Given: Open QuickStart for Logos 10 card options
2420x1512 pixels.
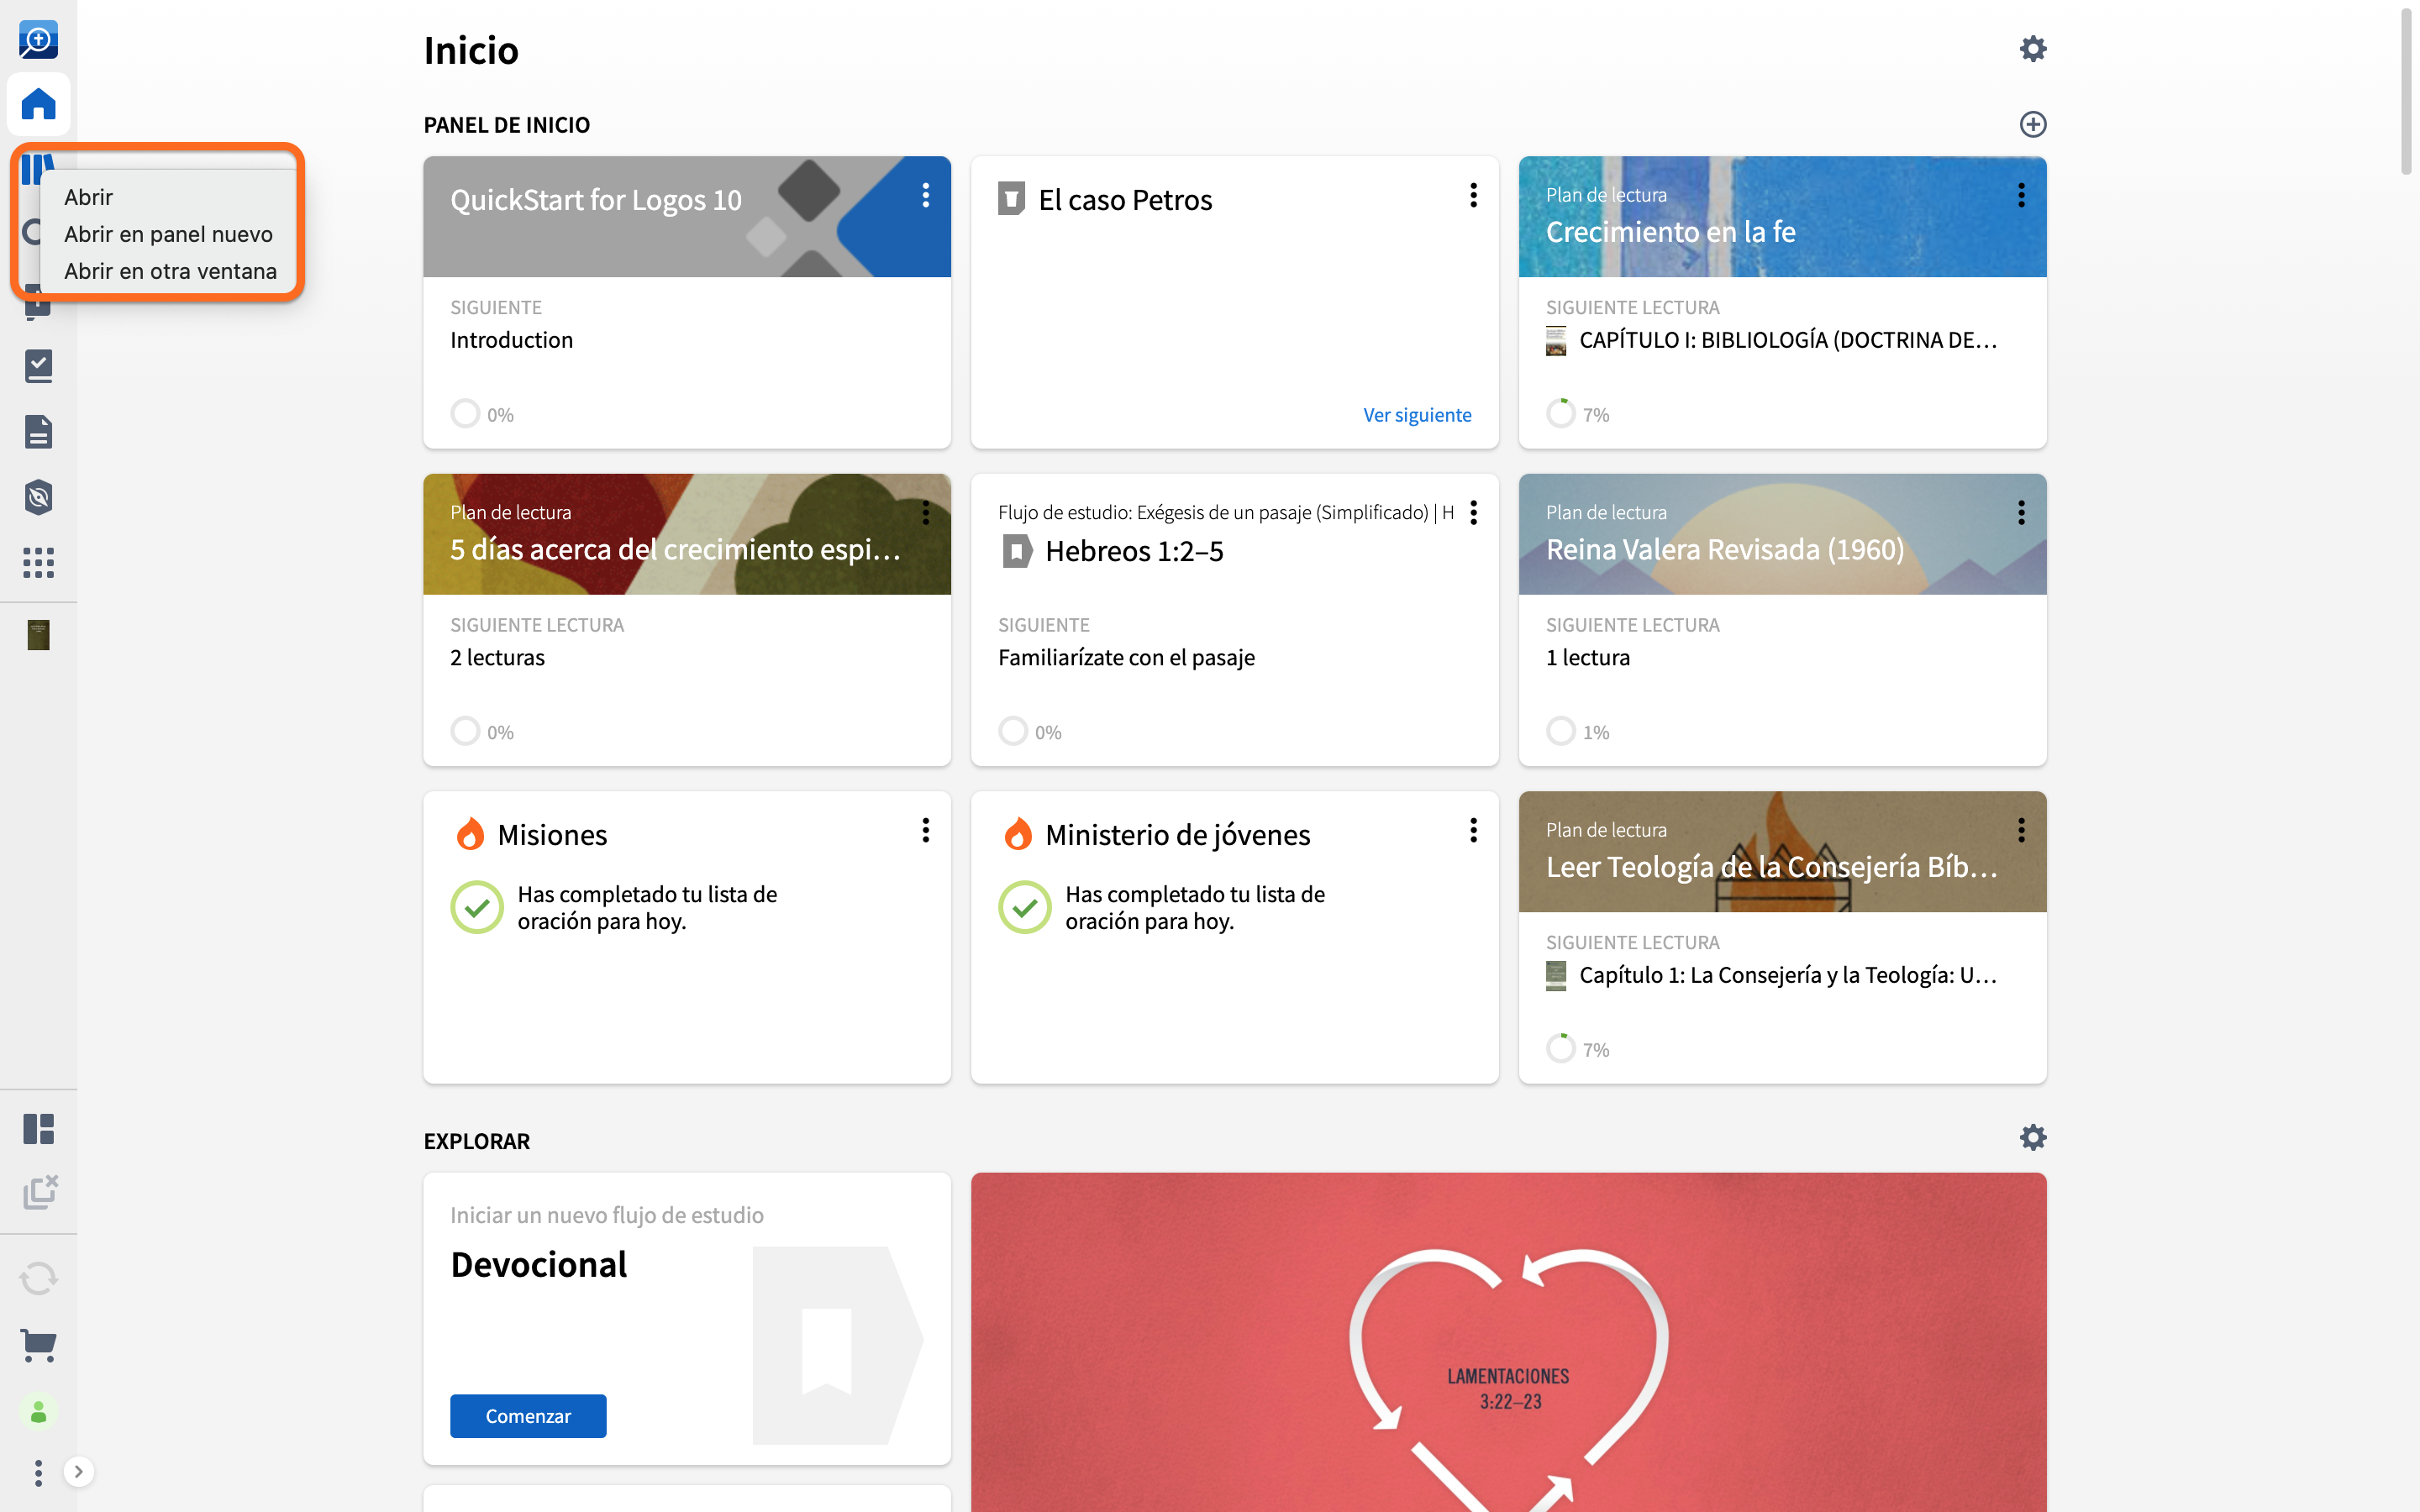Looking at the screenshot, I should 925,195.
